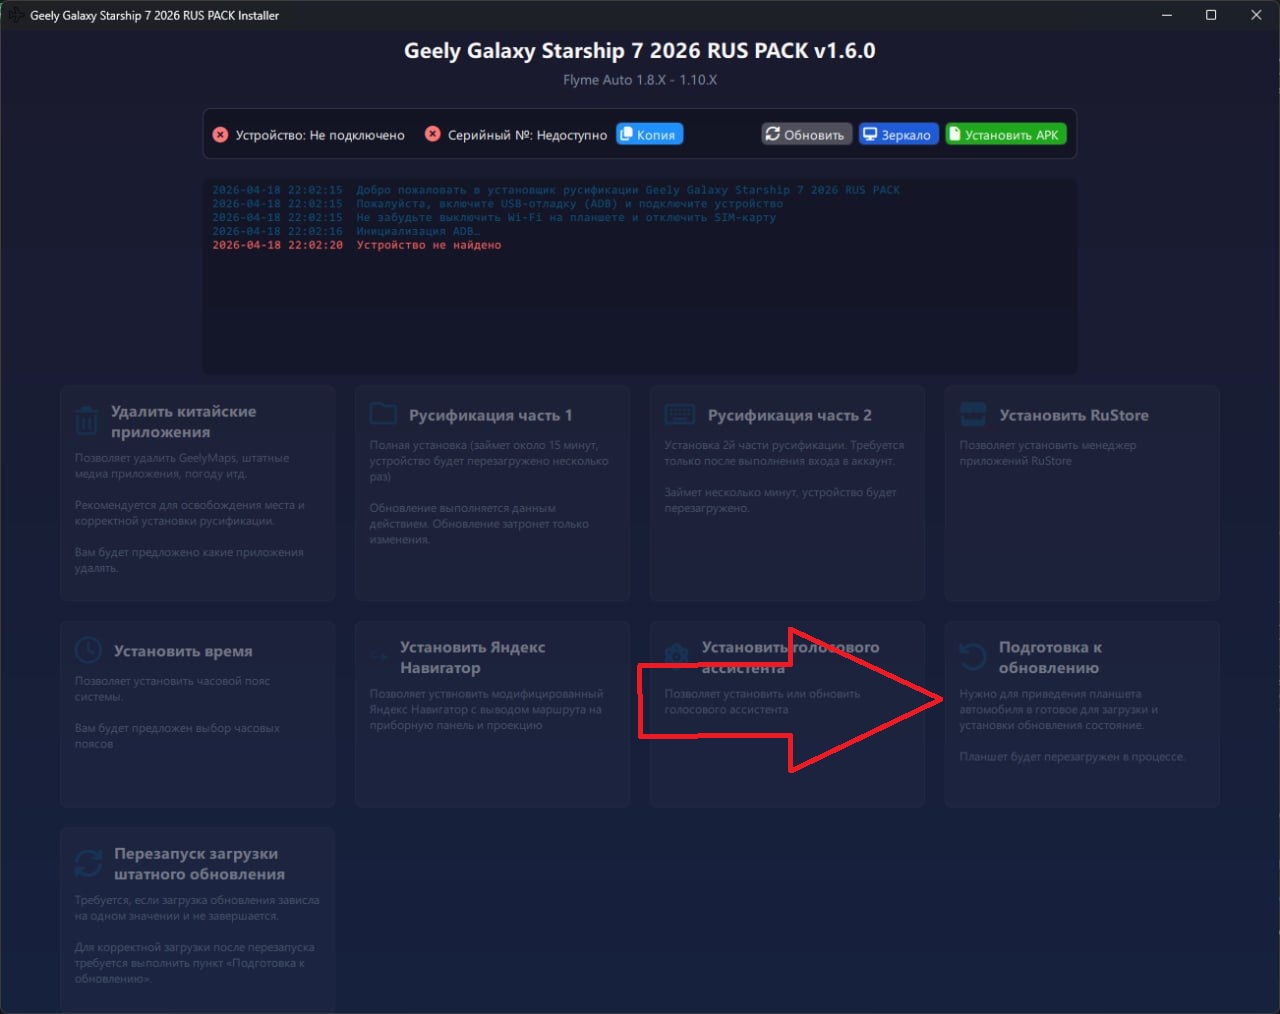Image resolution: width=1280 pixels, height=1014 pixels.
Task: Click the refresh icon beside Подготовка к обновлению
Action: 973,656
